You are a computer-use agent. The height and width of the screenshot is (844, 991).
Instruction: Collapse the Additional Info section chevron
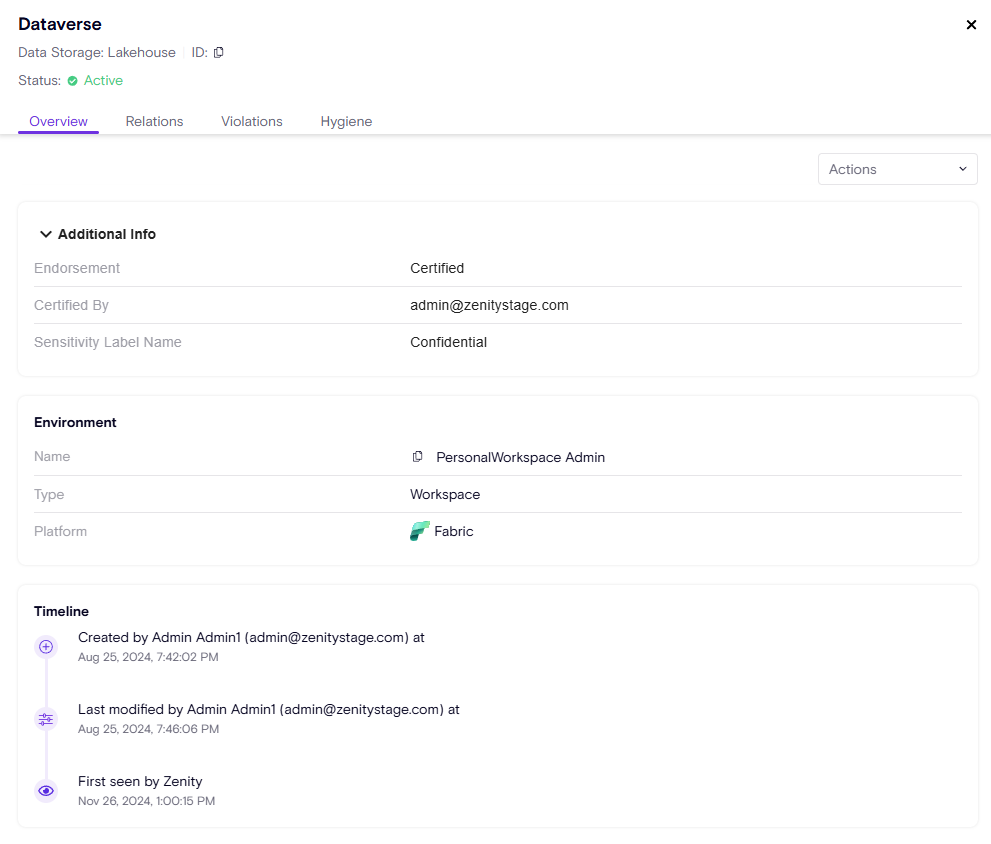(45, 234)
